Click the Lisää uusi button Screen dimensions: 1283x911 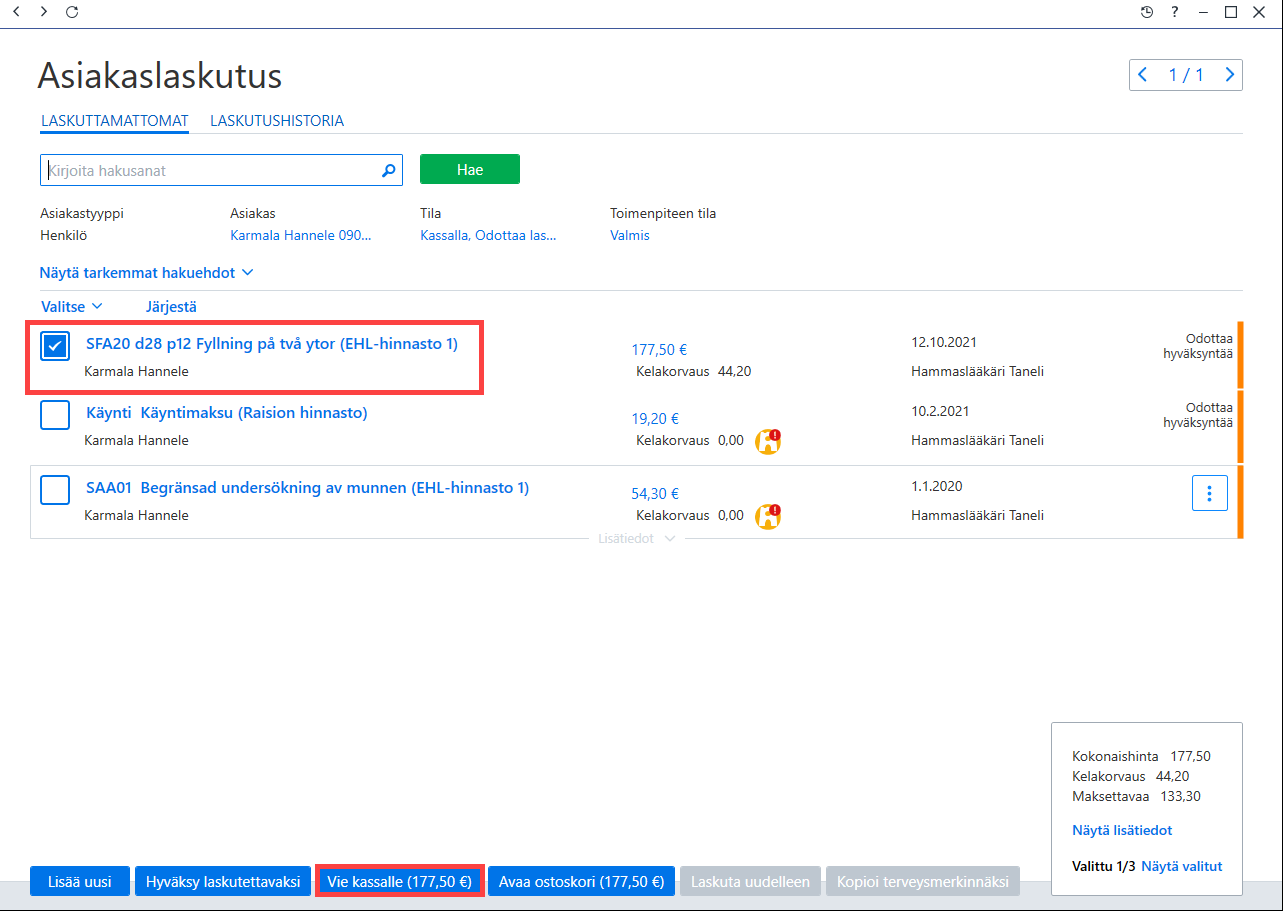tap(80, 882)
